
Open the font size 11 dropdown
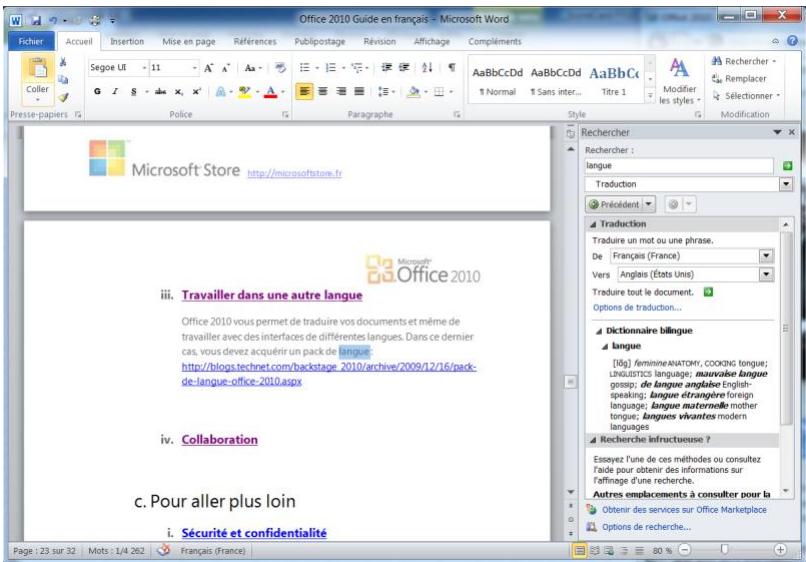pyautogui.click(x=194, y=68)
